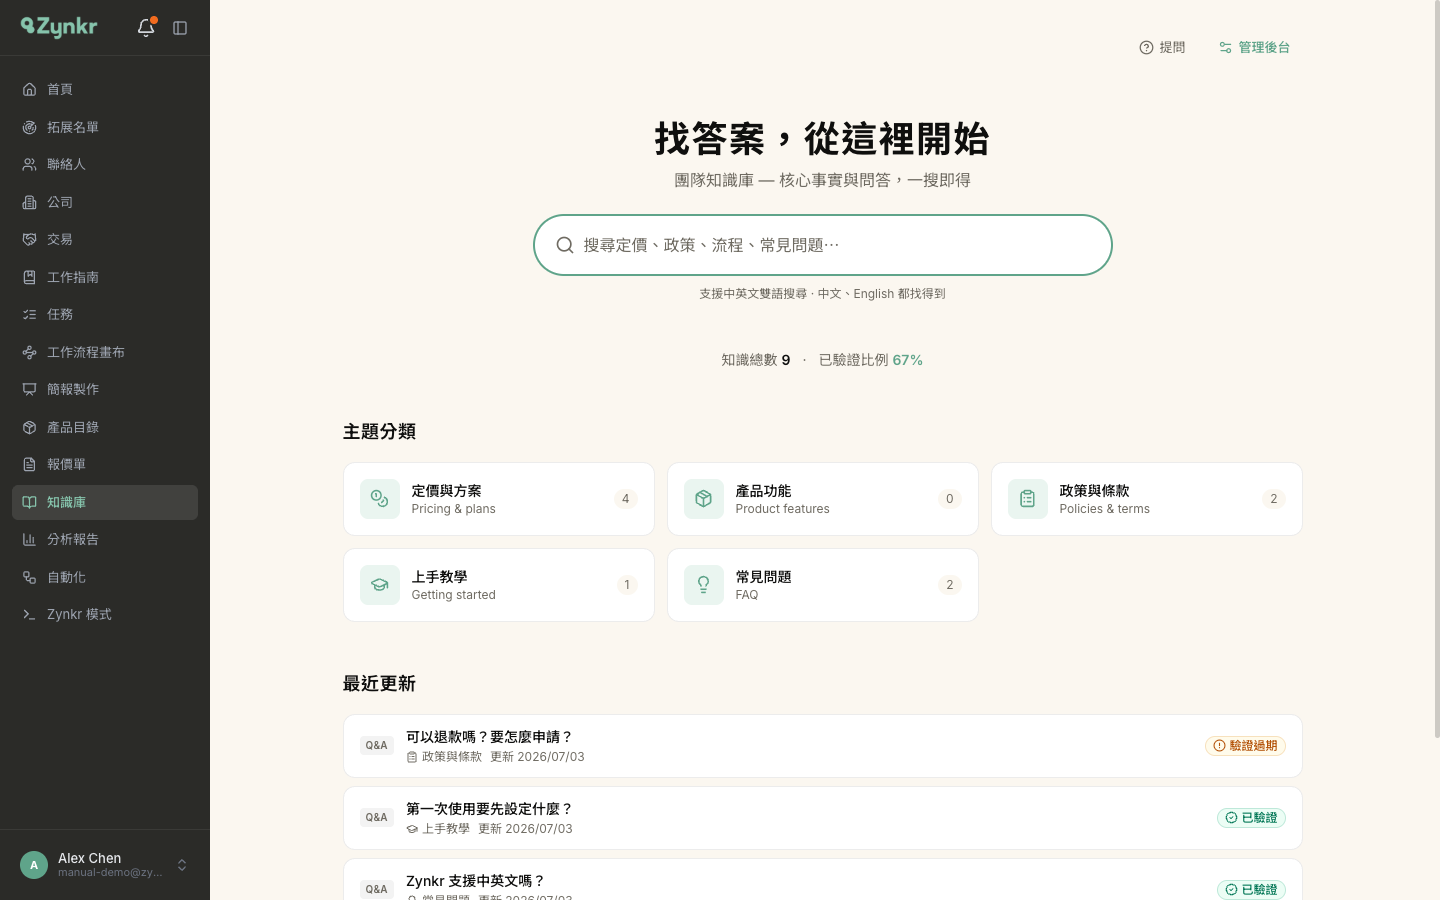Screen dimensions: 1440x900
Task: Click the 驗證過期 status badge
Action: click(1245, 746)
